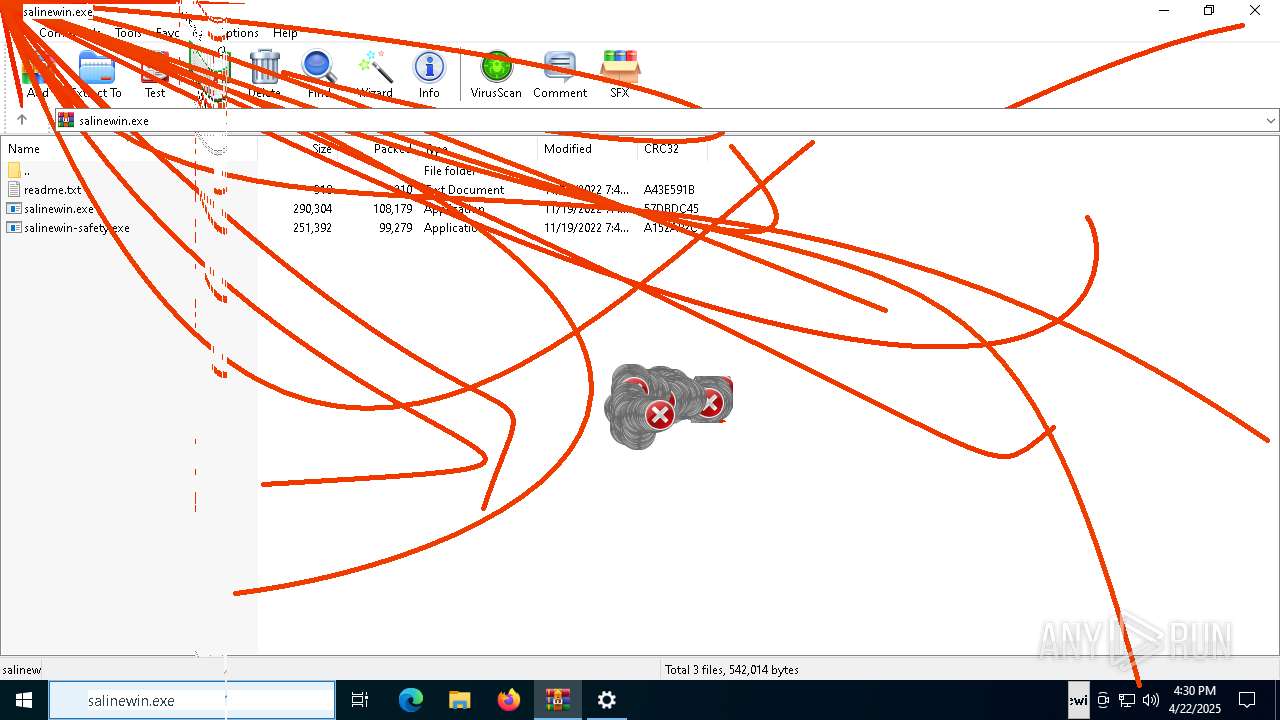Screen dimensions: 1280x720
Task: Show archive Info
Action: pos(429,75)
